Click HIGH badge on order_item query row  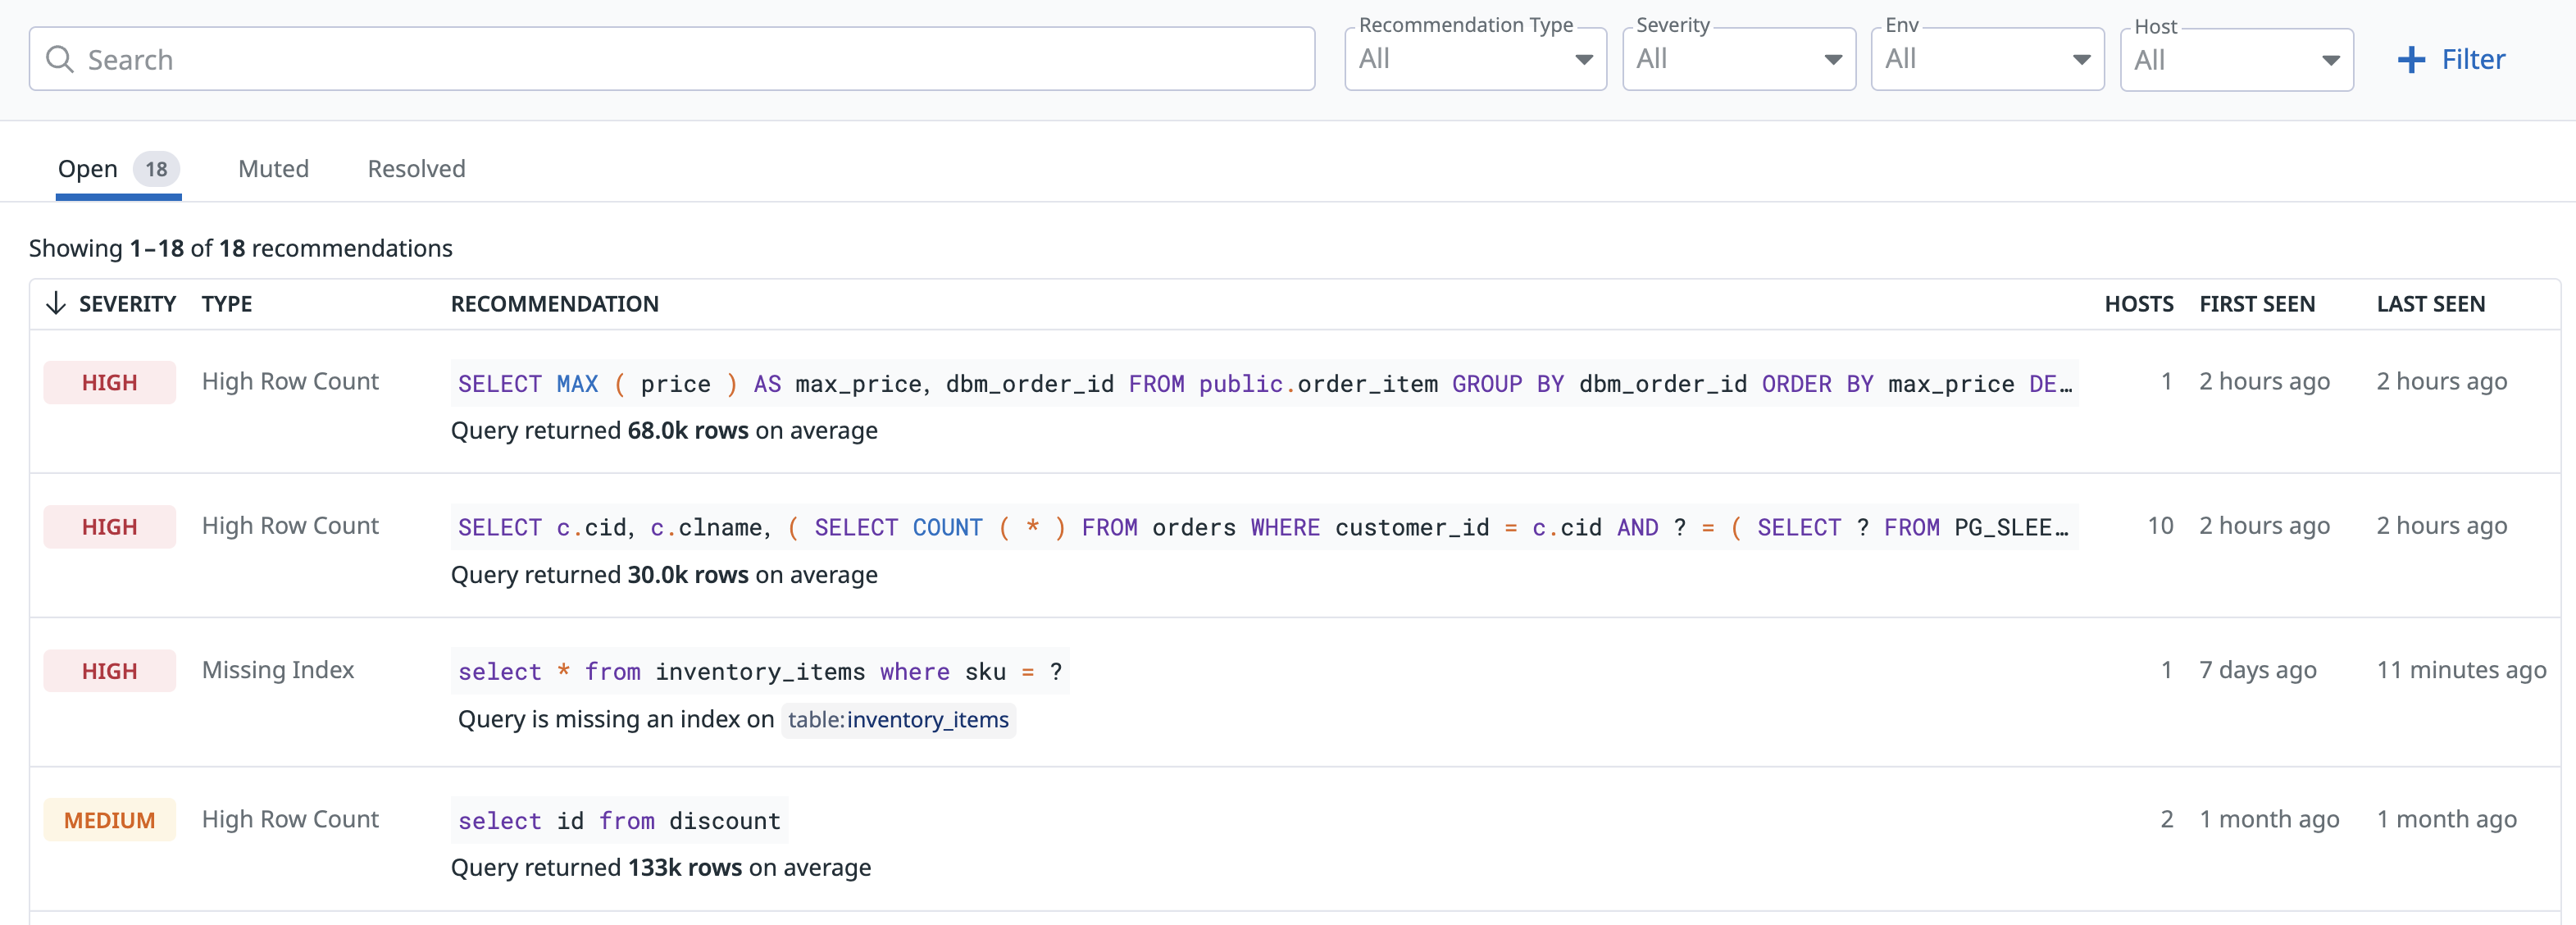pos(109,382)
